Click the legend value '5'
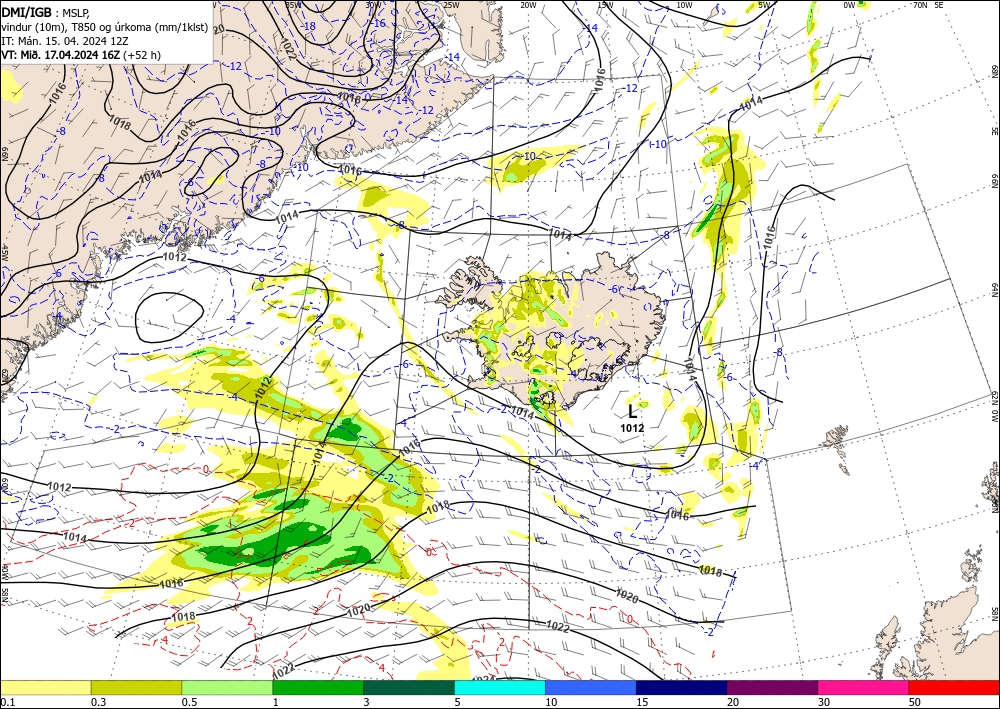 [x=457, y=702]
